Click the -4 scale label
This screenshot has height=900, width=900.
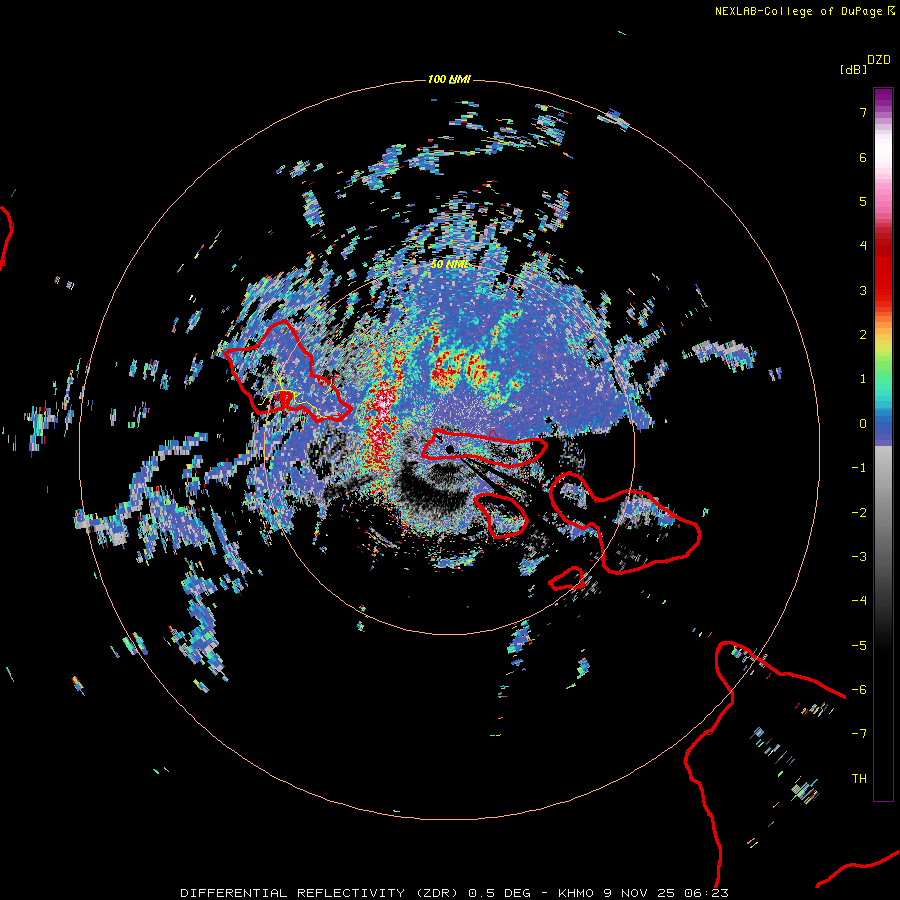pos(859,601)
